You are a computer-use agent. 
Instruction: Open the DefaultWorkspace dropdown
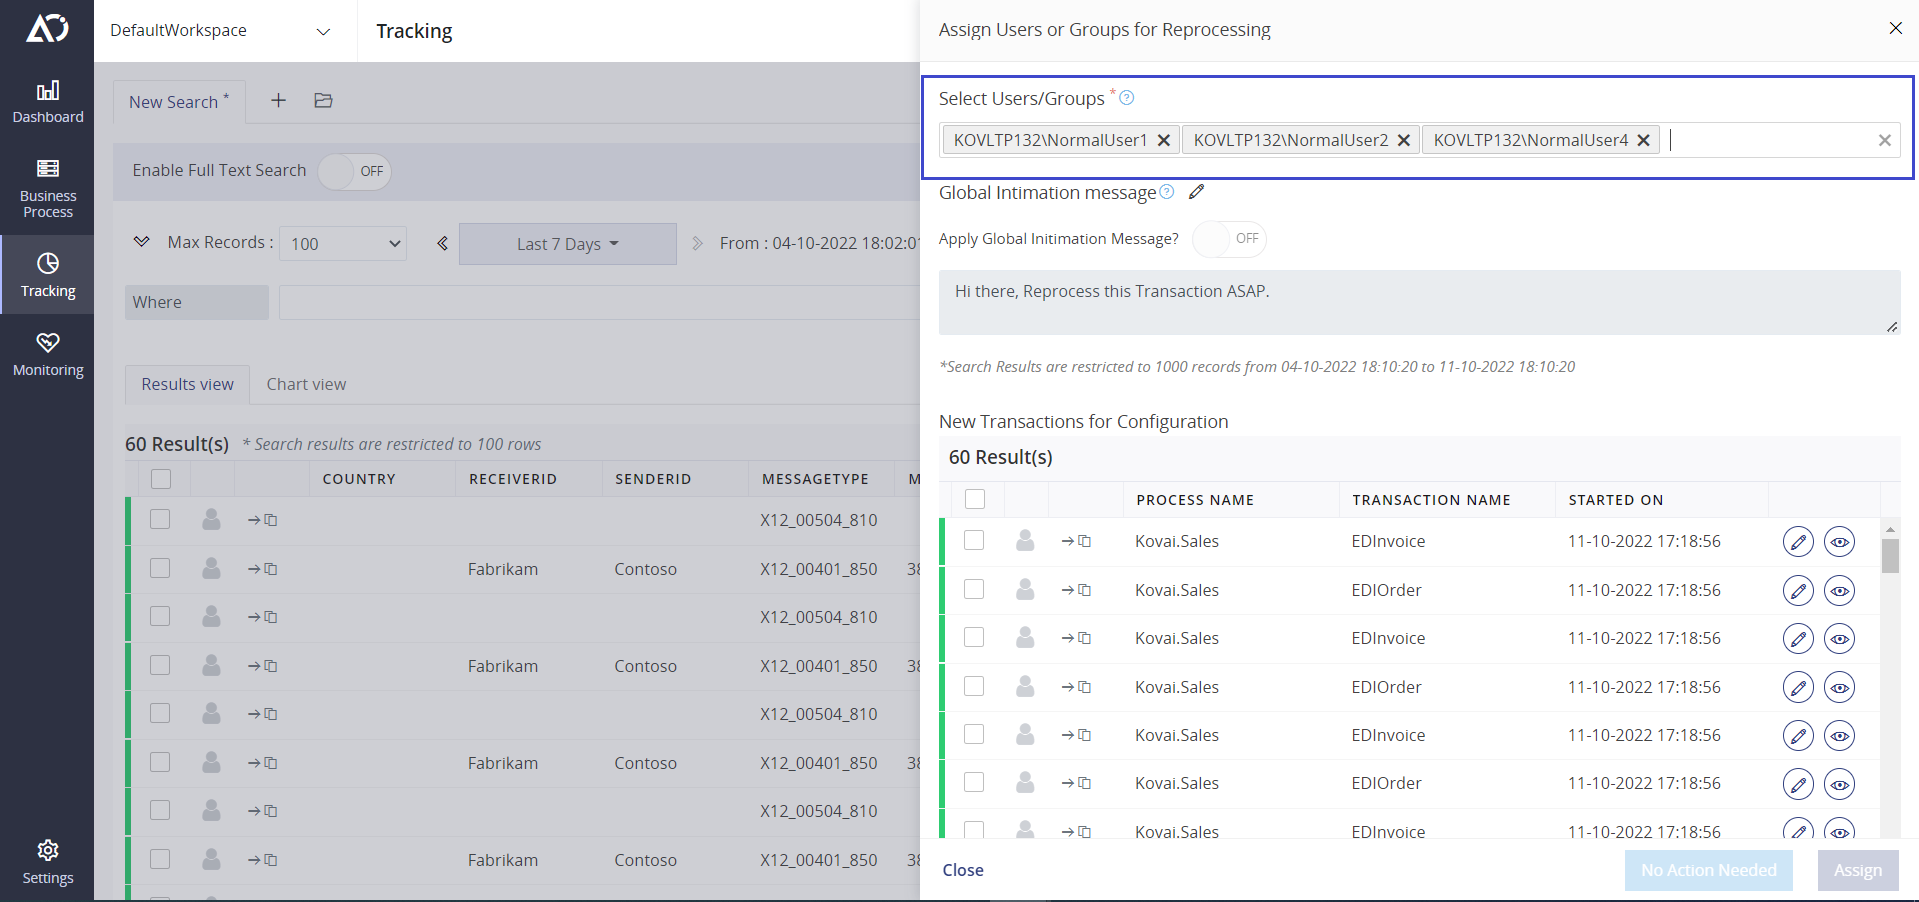220,30
